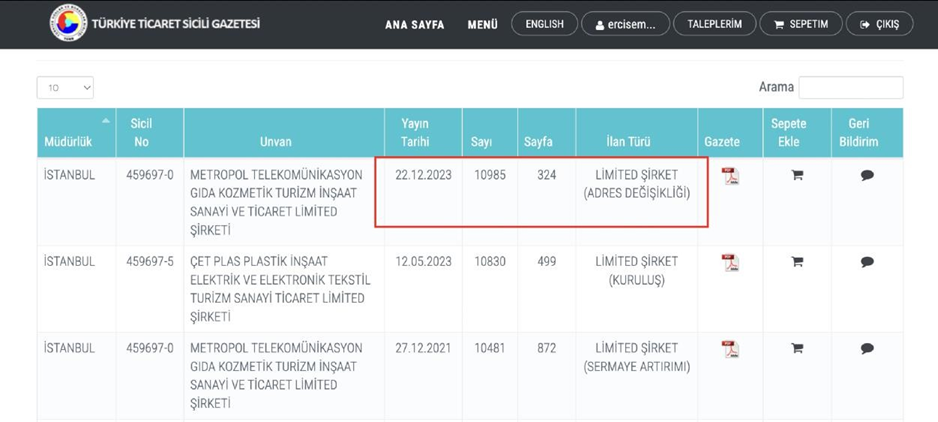Open gazette PDF for ÇET PLAS row
Image resolution: width=938 pixels, height=422 pixels.
pyautogui.click(x=730, y=262)
